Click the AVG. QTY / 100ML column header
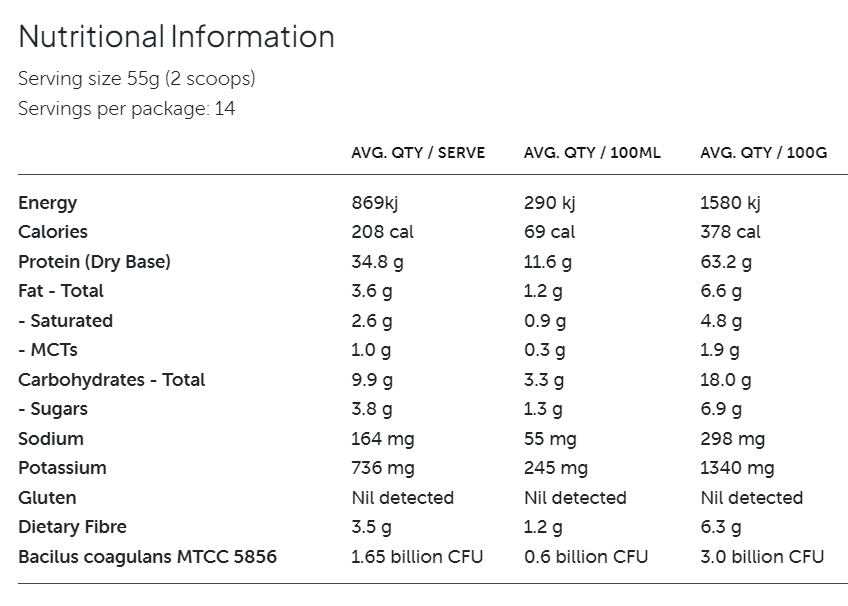This screenshot has width=848, height=606. click(x=592, y=153)
